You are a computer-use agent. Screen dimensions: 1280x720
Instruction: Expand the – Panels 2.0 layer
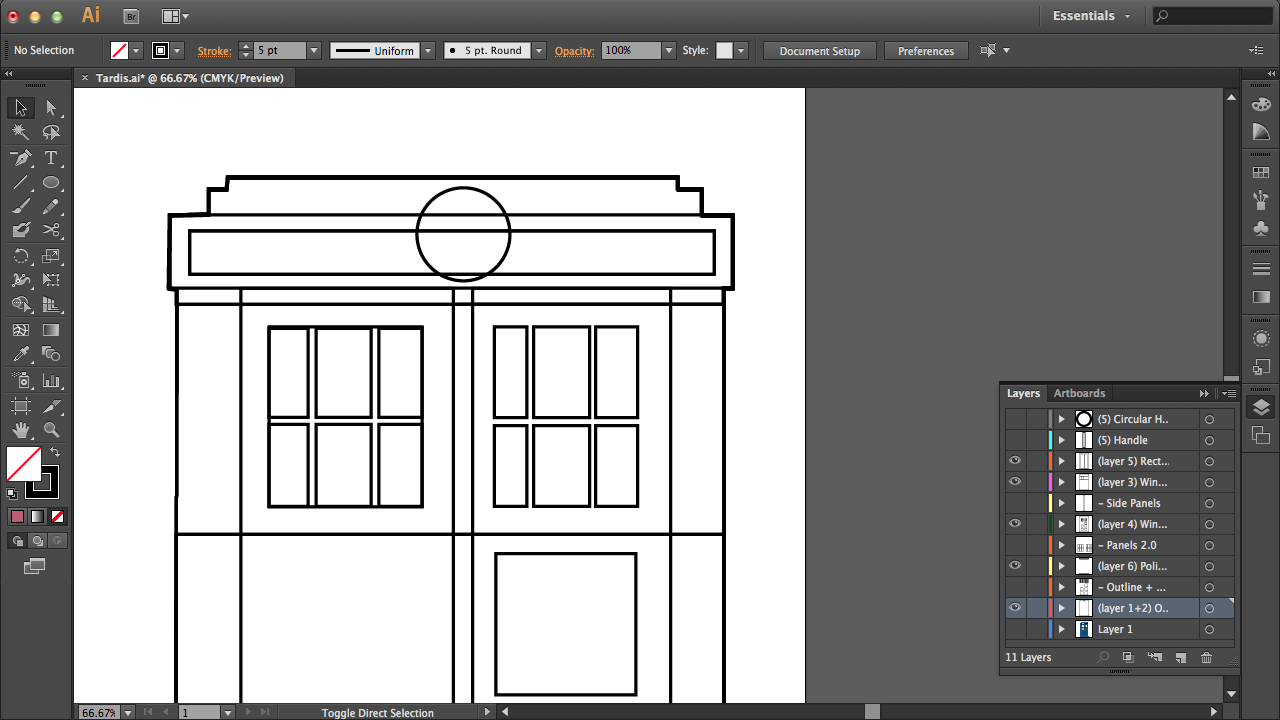(x=1062, y=545)
